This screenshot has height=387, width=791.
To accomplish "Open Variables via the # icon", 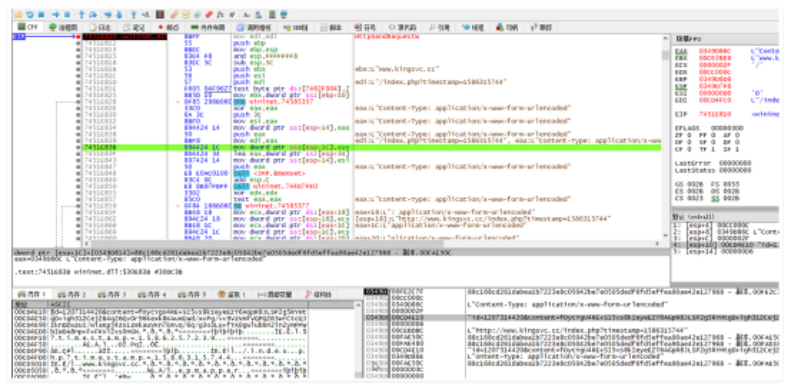I will point(232,15).
